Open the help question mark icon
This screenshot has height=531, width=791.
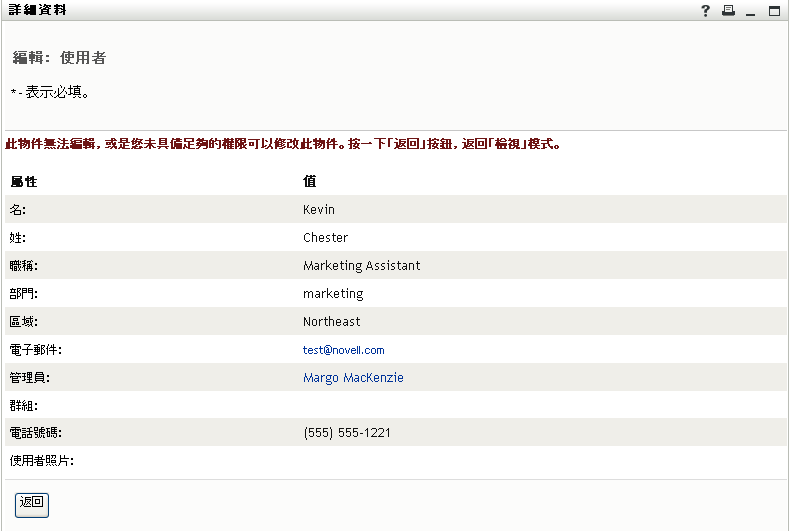705,11
